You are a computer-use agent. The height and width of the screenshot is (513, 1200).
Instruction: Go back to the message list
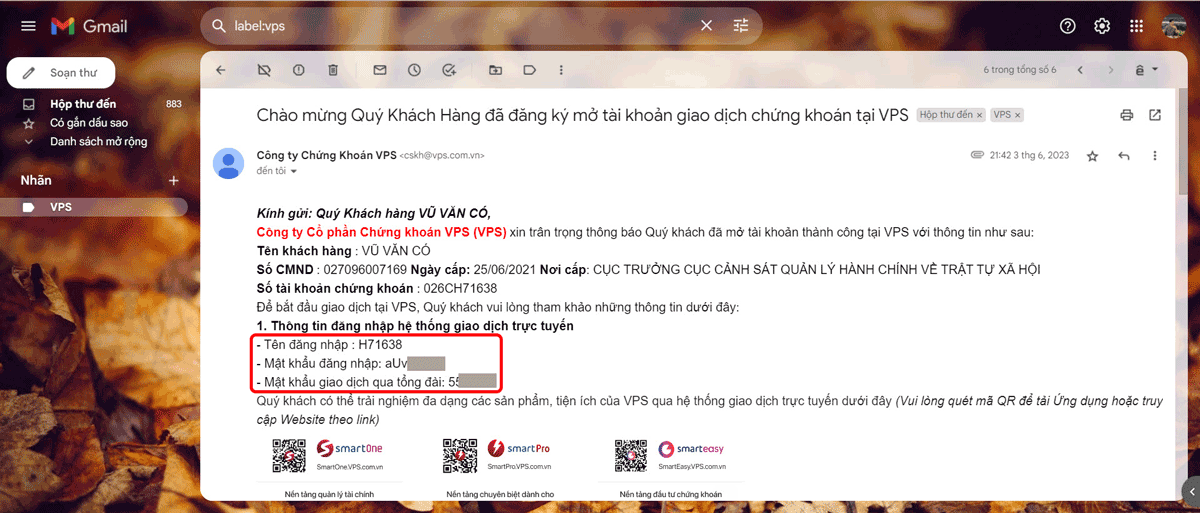pyautogui.click(x=221, y=70)
